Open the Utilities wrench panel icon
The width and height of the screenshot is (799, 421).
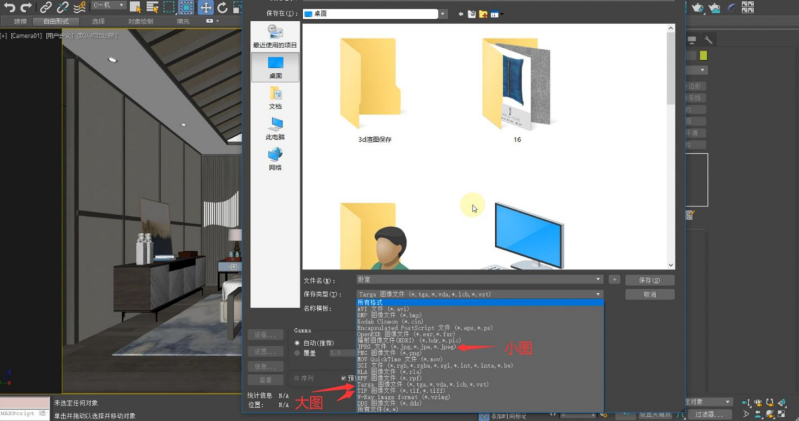708,40
